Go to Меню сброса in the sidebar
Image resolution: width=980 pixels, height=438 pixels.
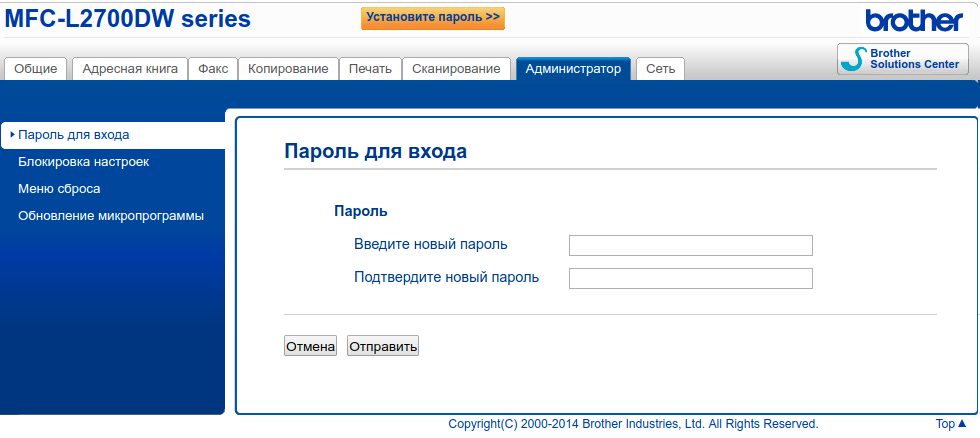[59, 188]
